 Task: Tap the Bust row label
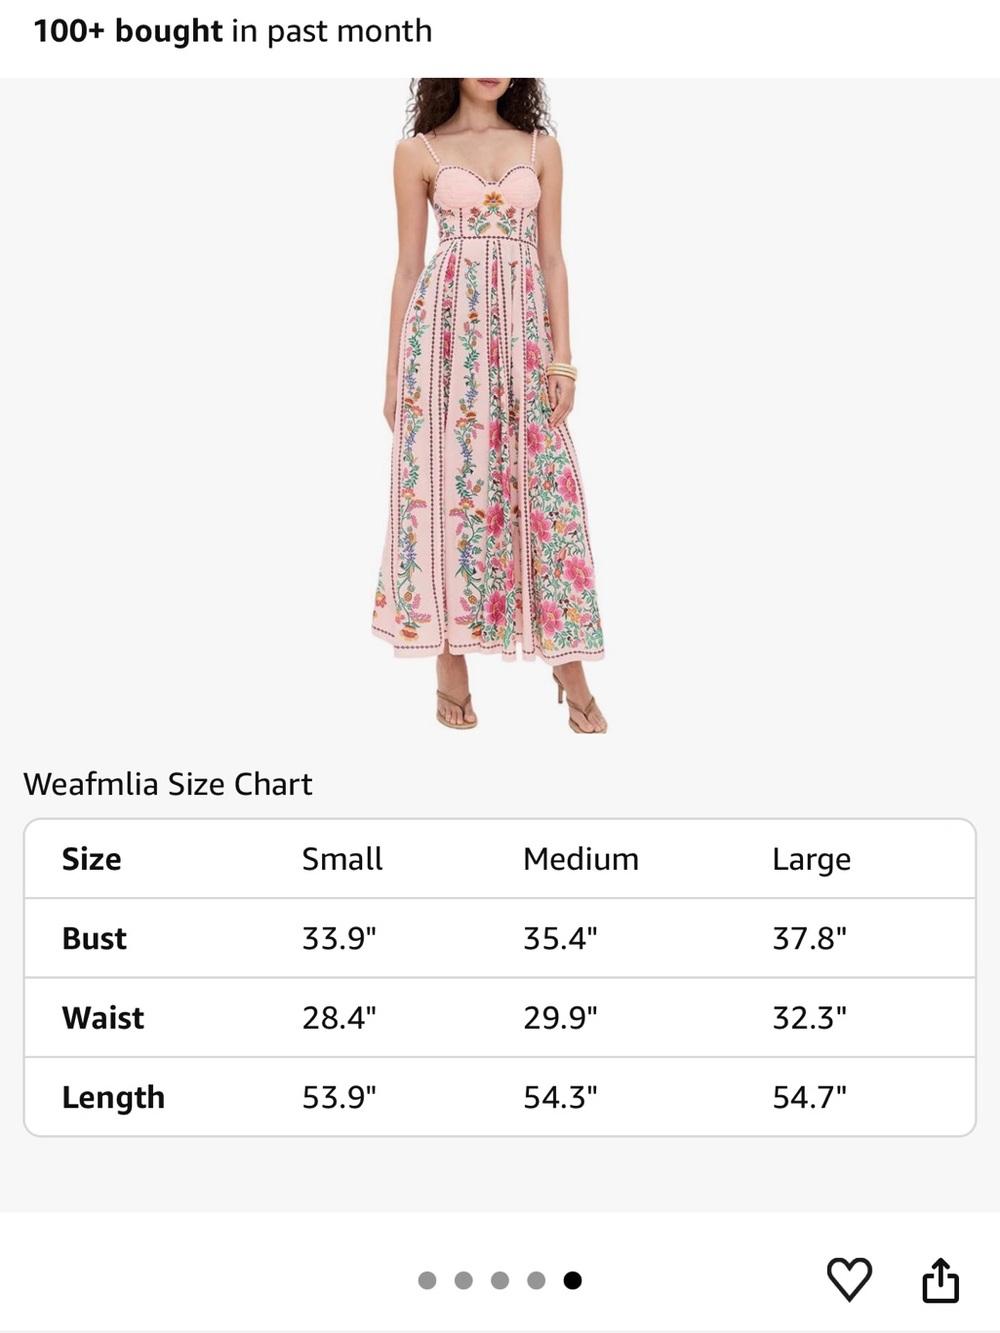pyautogui.click(x=94, y=938)
